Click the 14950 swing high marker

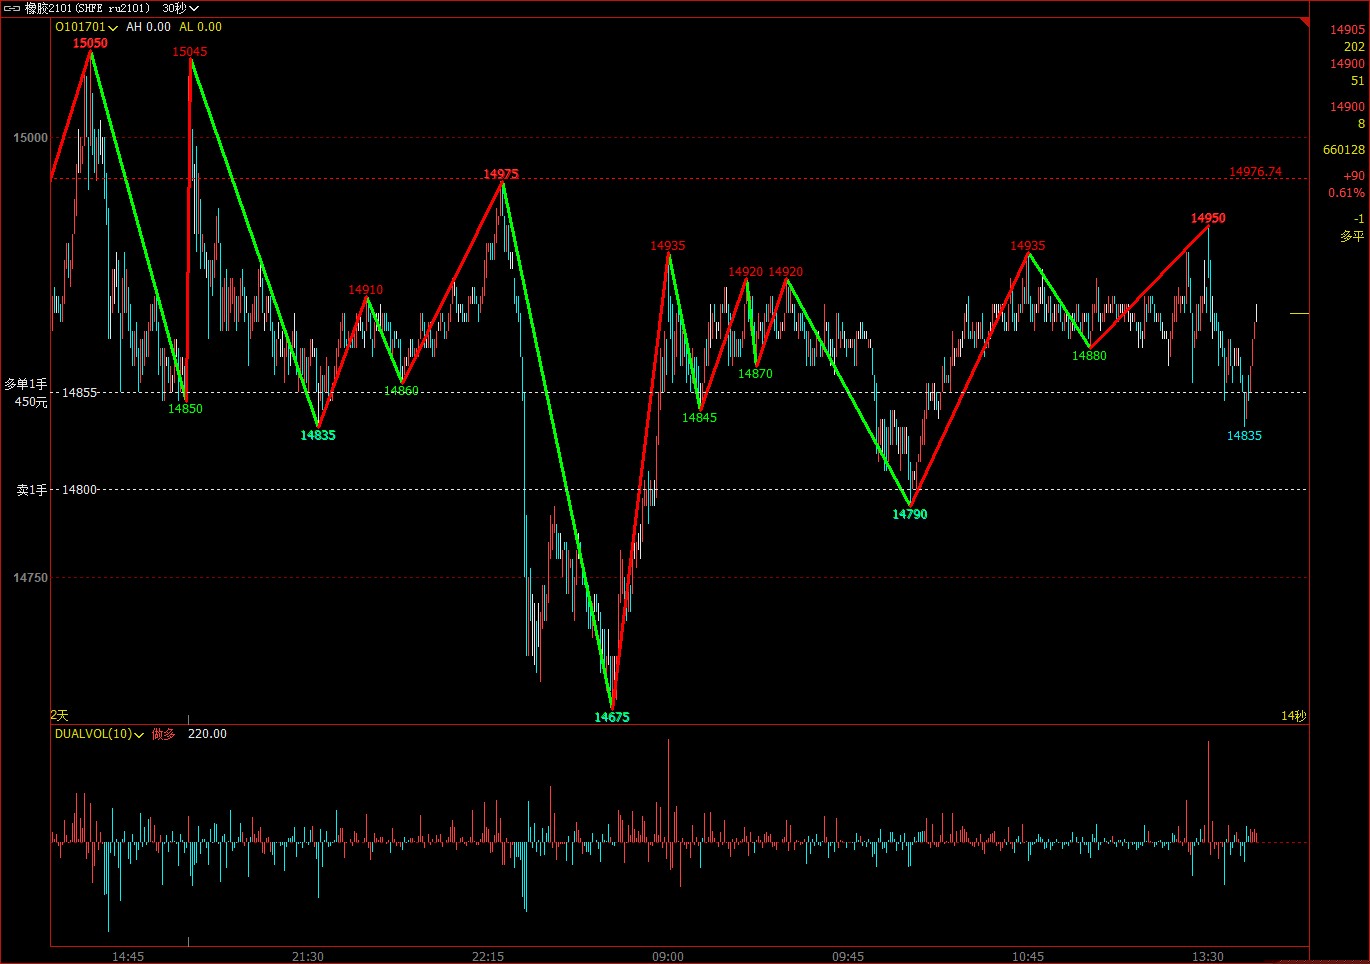pyautogui.click(x=1208, y=218)
